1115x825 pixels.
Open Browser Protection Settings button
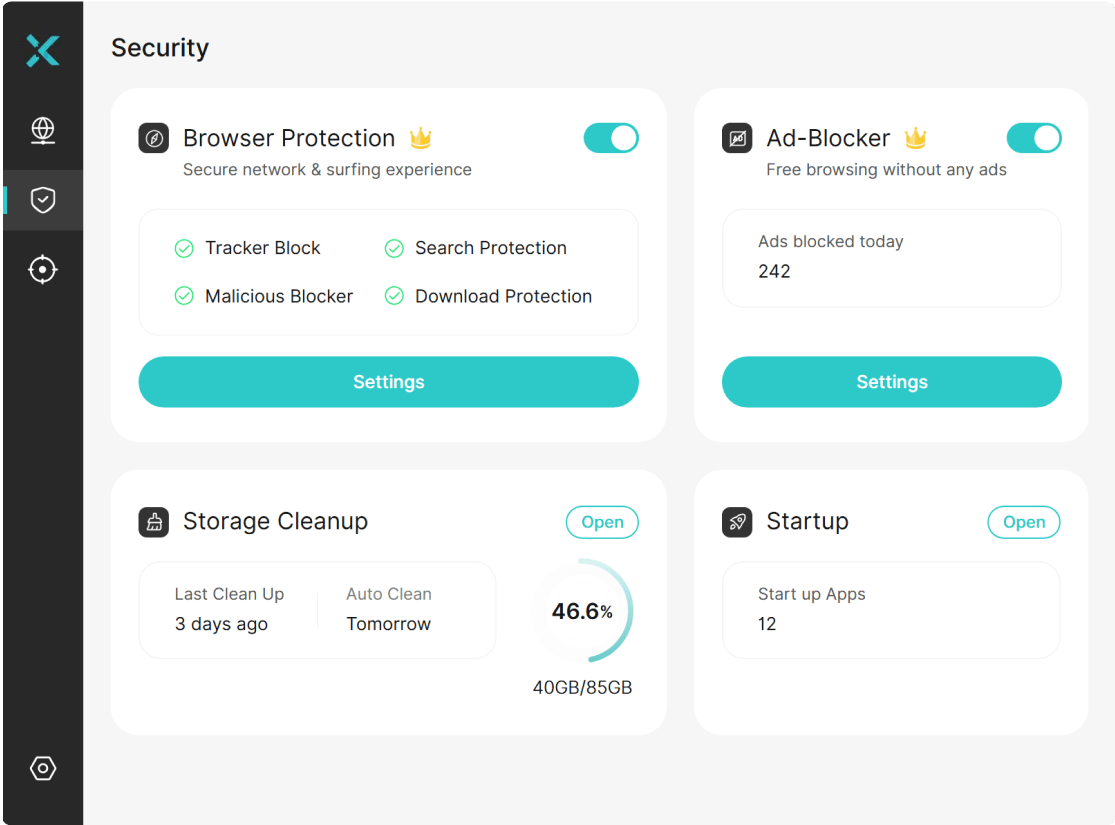[388, 382]
